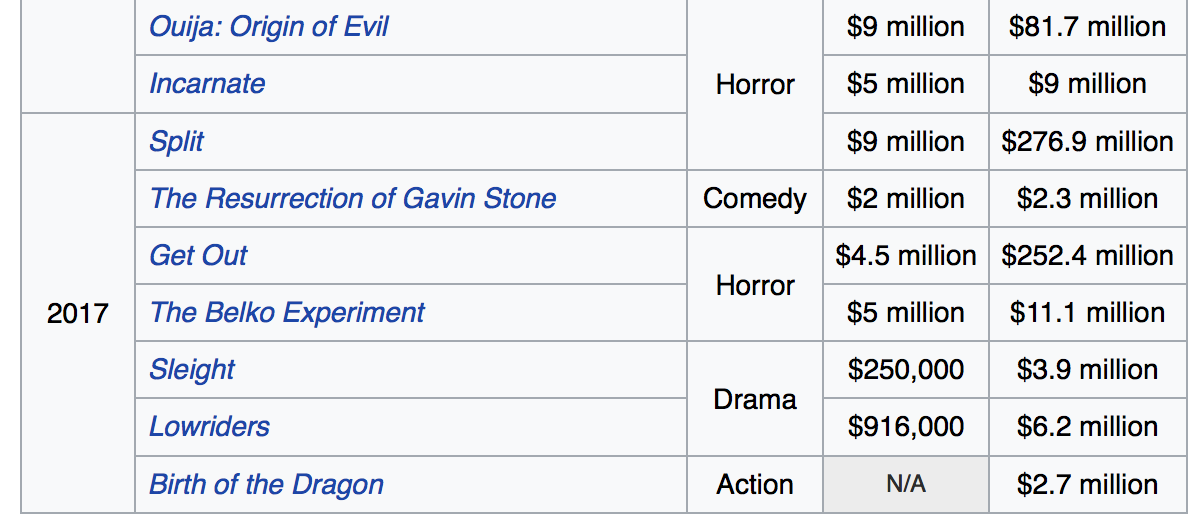The height and width of the screenshot is (528, 1200).
Task: Follow The Resurrection of Gavin Stone link
Action: tap(352, 198)
